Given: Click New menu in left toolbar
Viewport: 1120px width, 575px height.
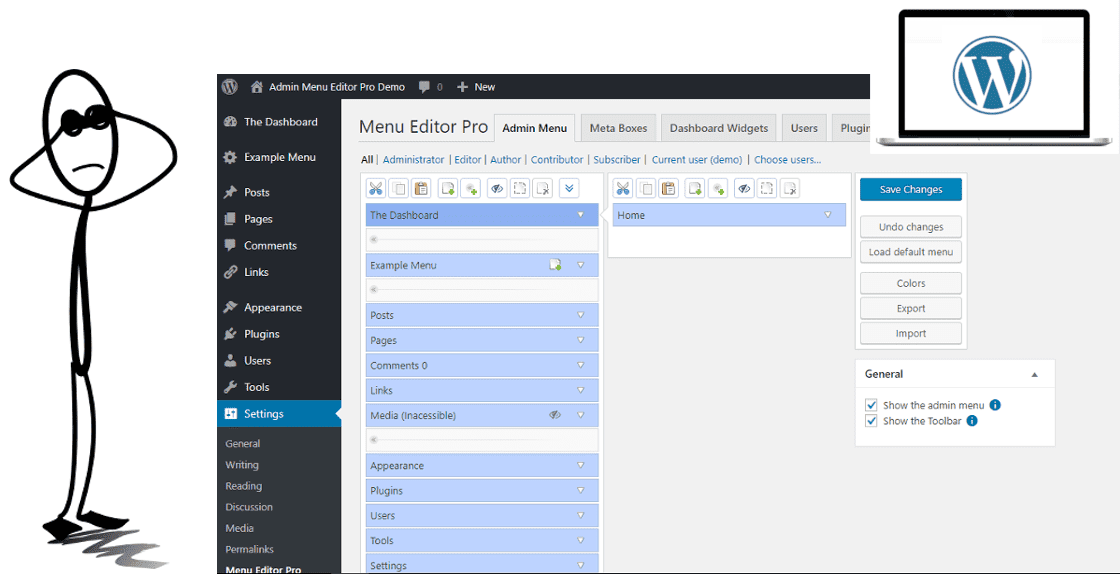Looking at the screenshot, I should [x=448, y=189].
